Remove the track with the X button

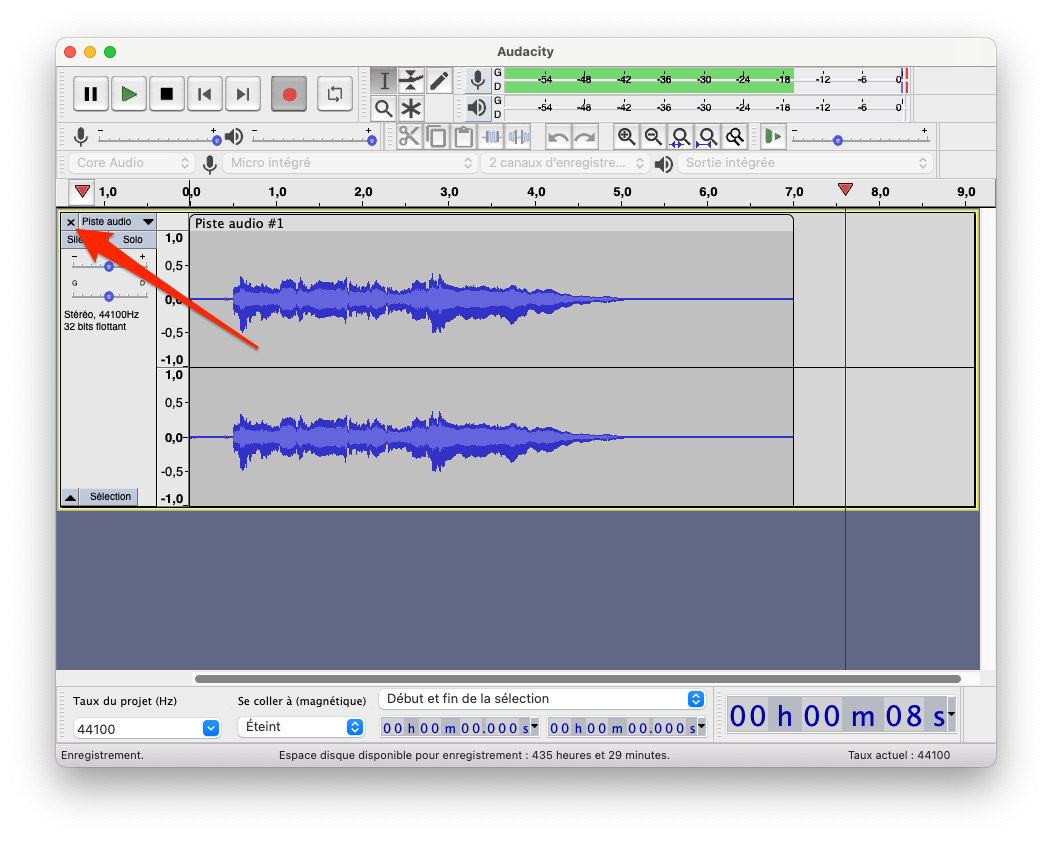coord(71,222)
